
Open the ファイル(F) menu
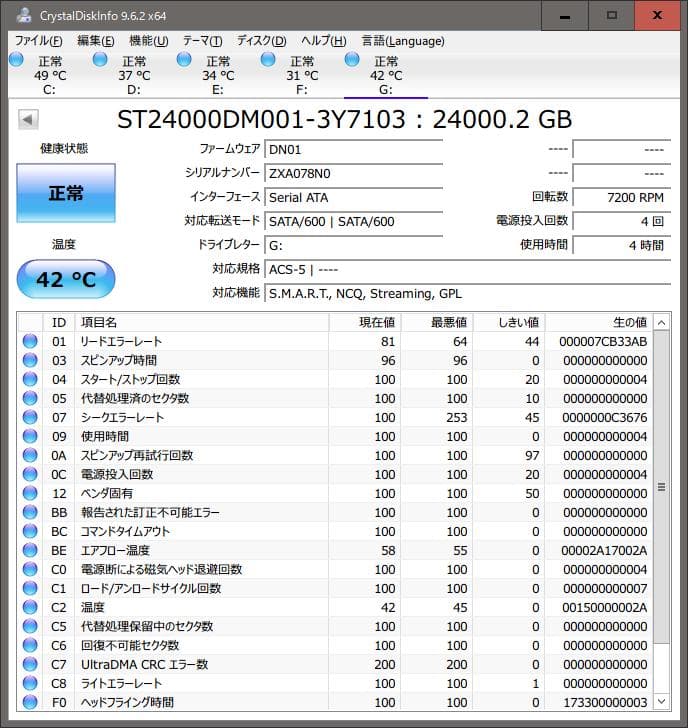point(39,41)
